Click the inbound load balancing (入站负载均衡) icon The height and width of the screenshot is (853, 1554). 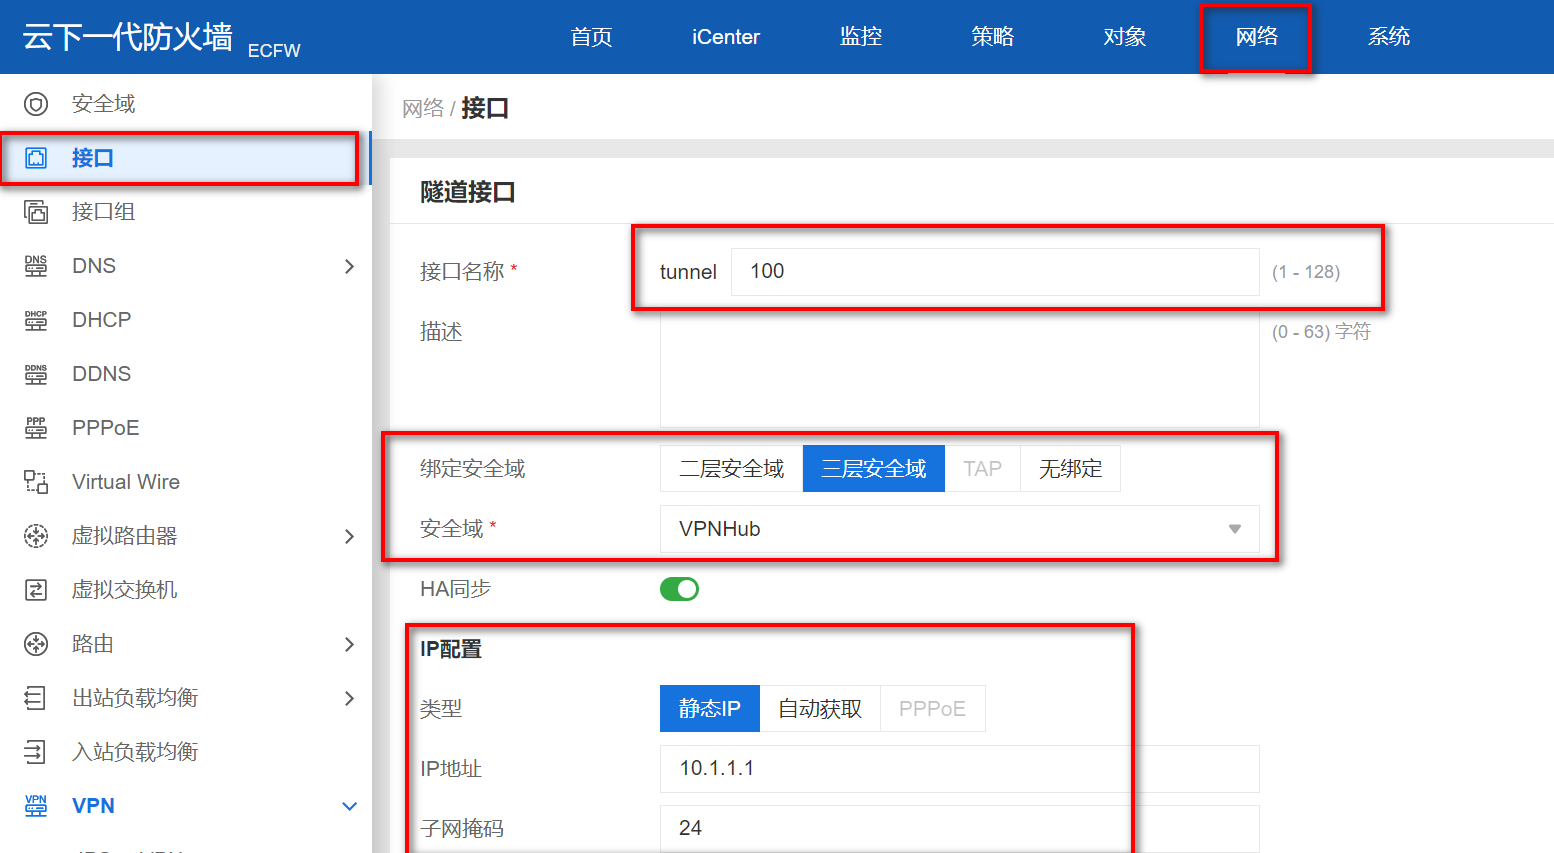tap(36, 752)
